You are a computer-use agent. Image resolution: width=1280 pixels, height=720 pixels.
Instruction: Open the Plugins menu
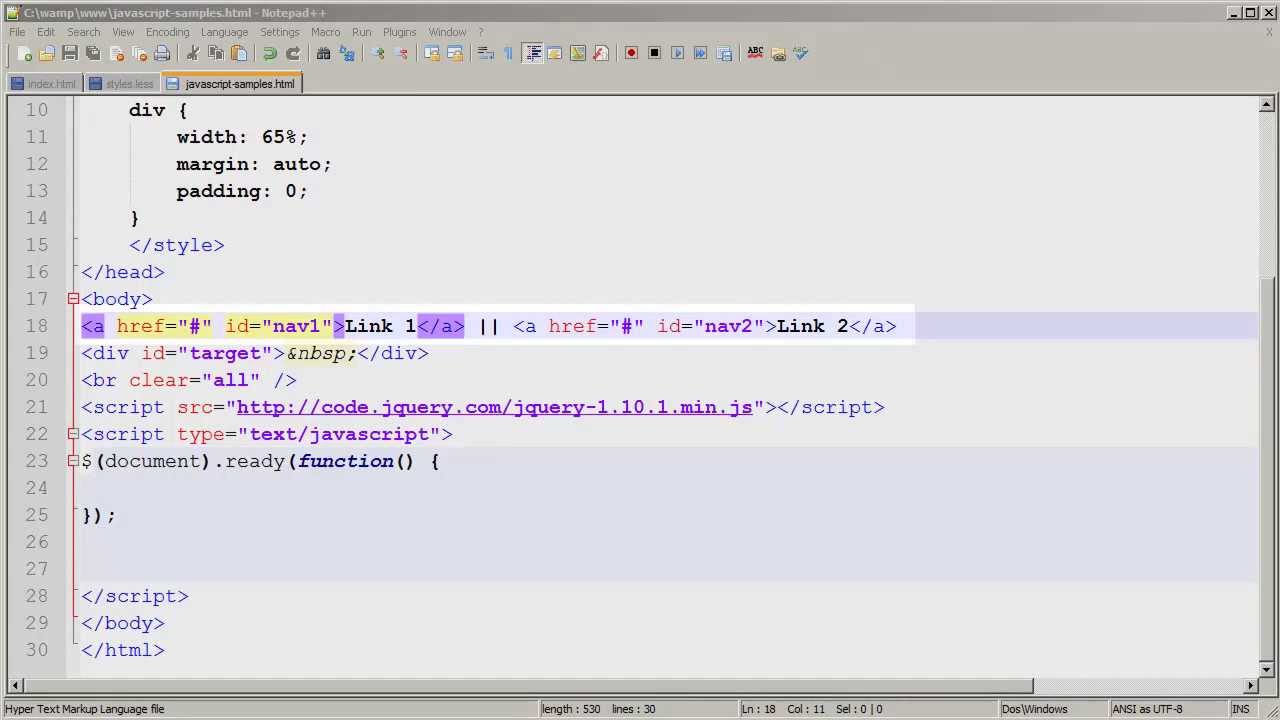click(x=399, y=32)
